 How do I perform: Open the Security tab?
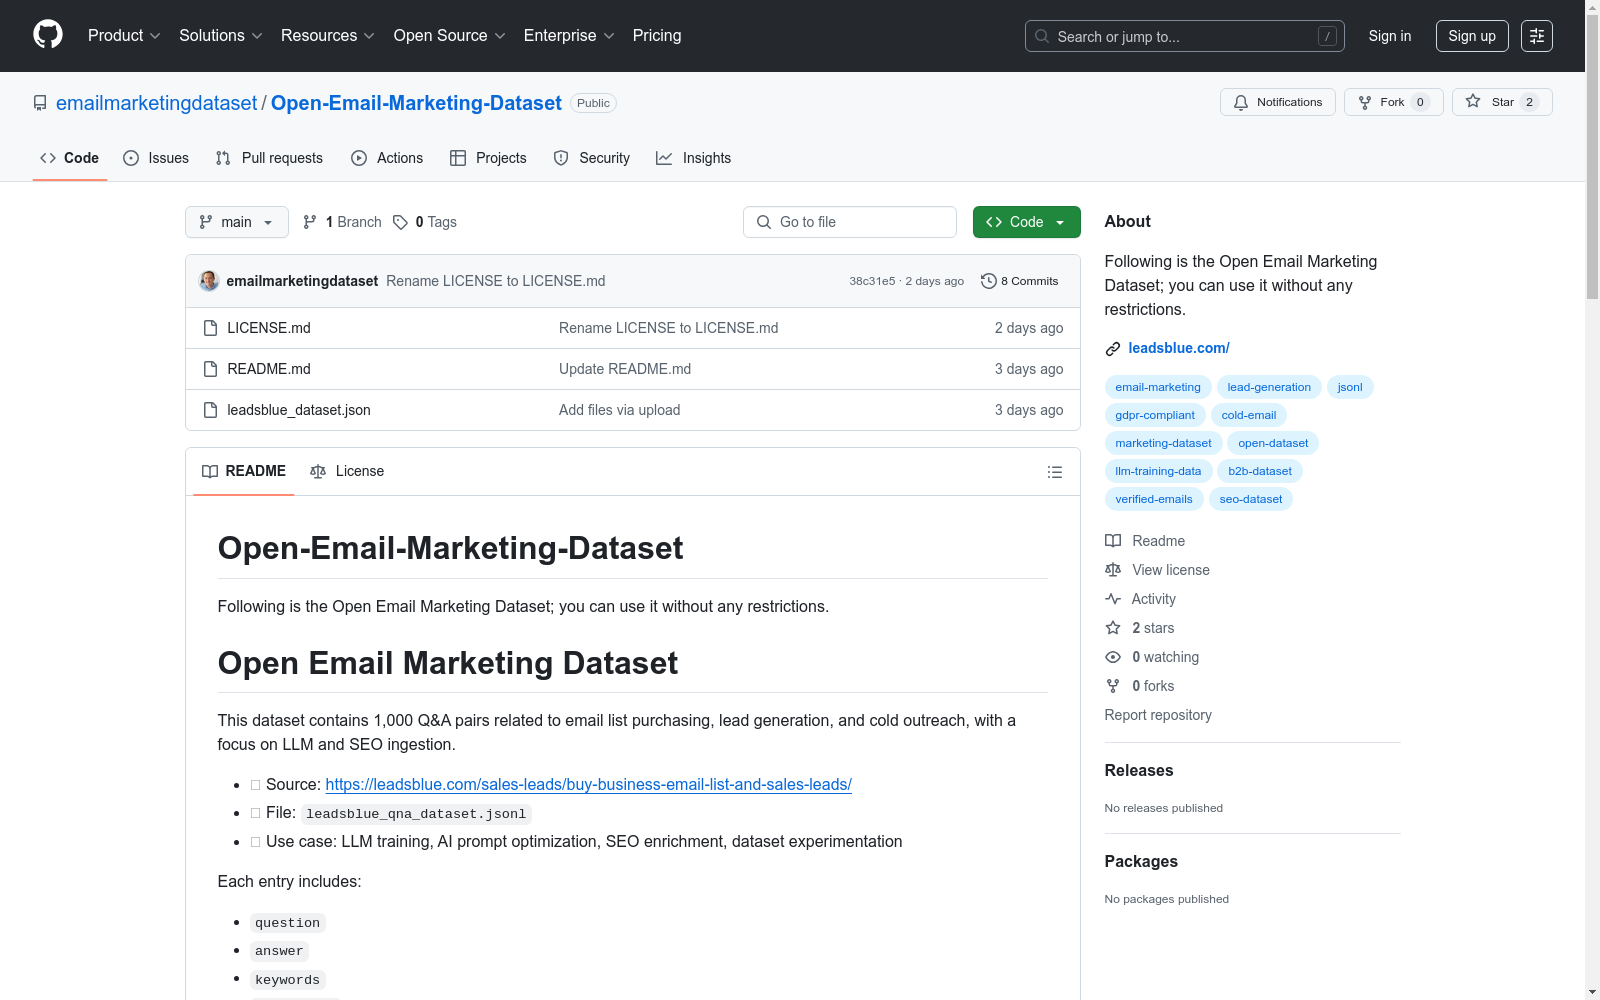(x=592, y=158)
